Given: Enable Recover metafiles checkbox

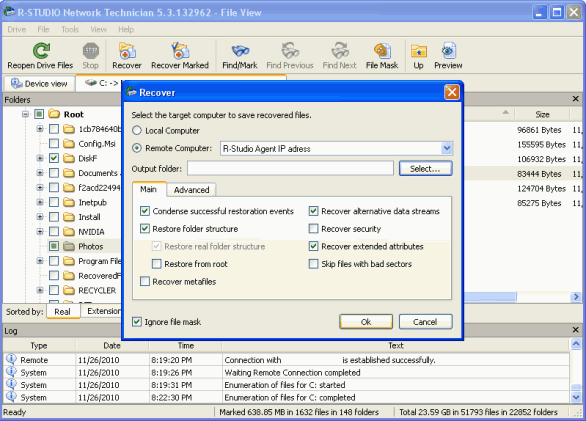Looking at the screenshot, I should coord(145,281).
